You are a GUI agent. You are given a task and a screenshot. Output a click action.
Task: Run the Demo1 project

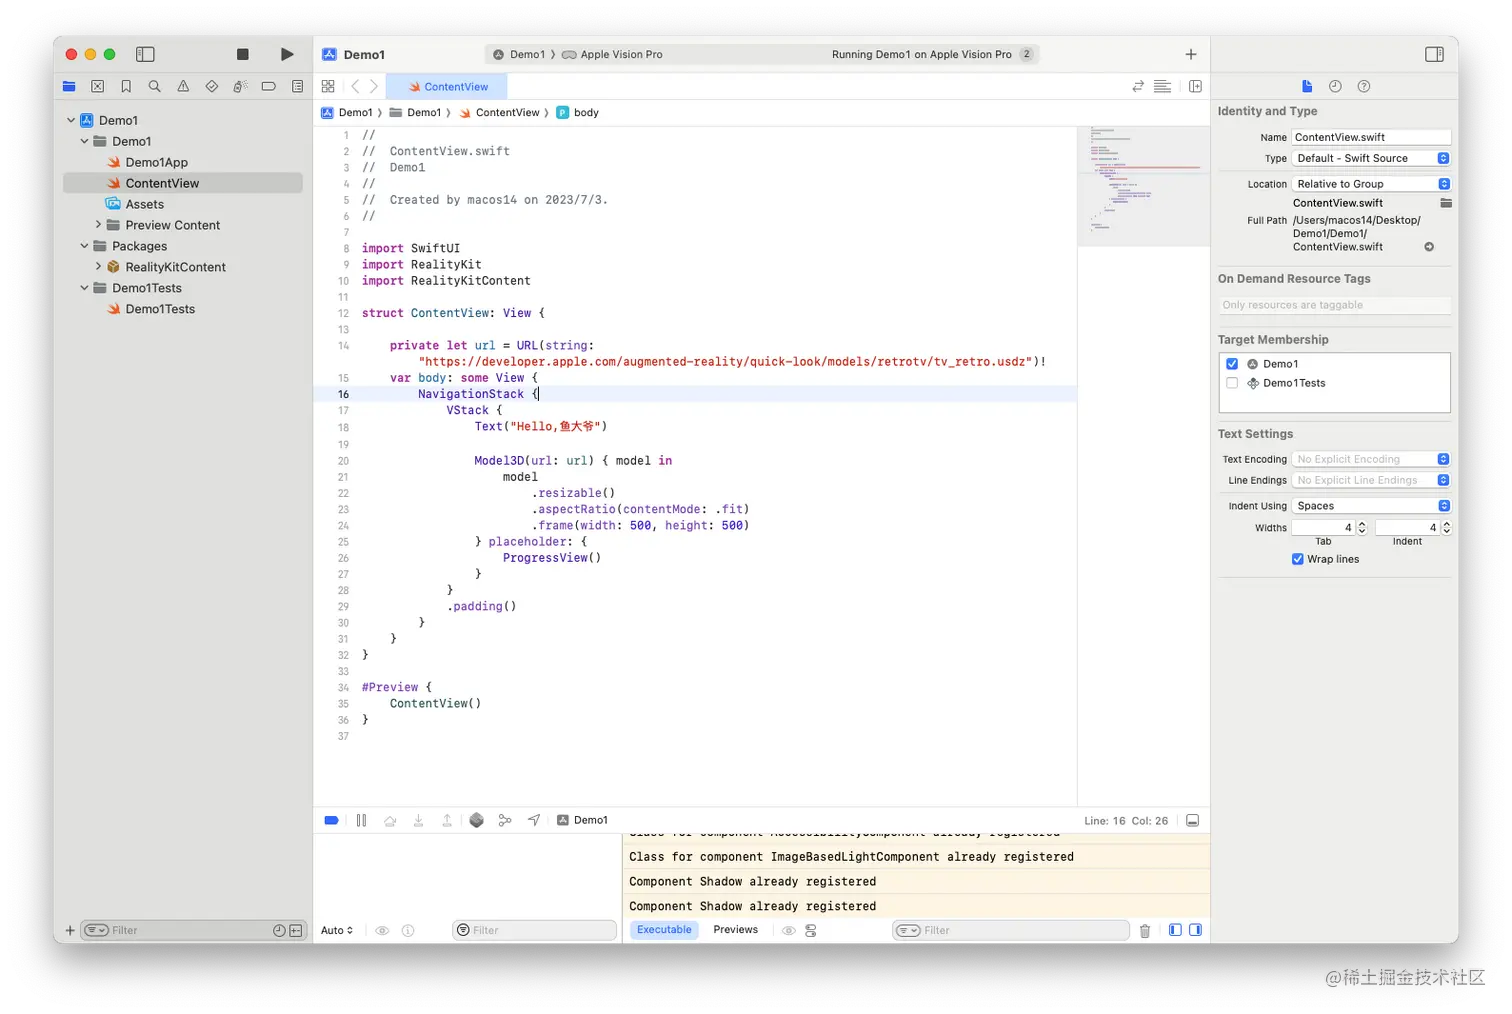click(287, 54)
